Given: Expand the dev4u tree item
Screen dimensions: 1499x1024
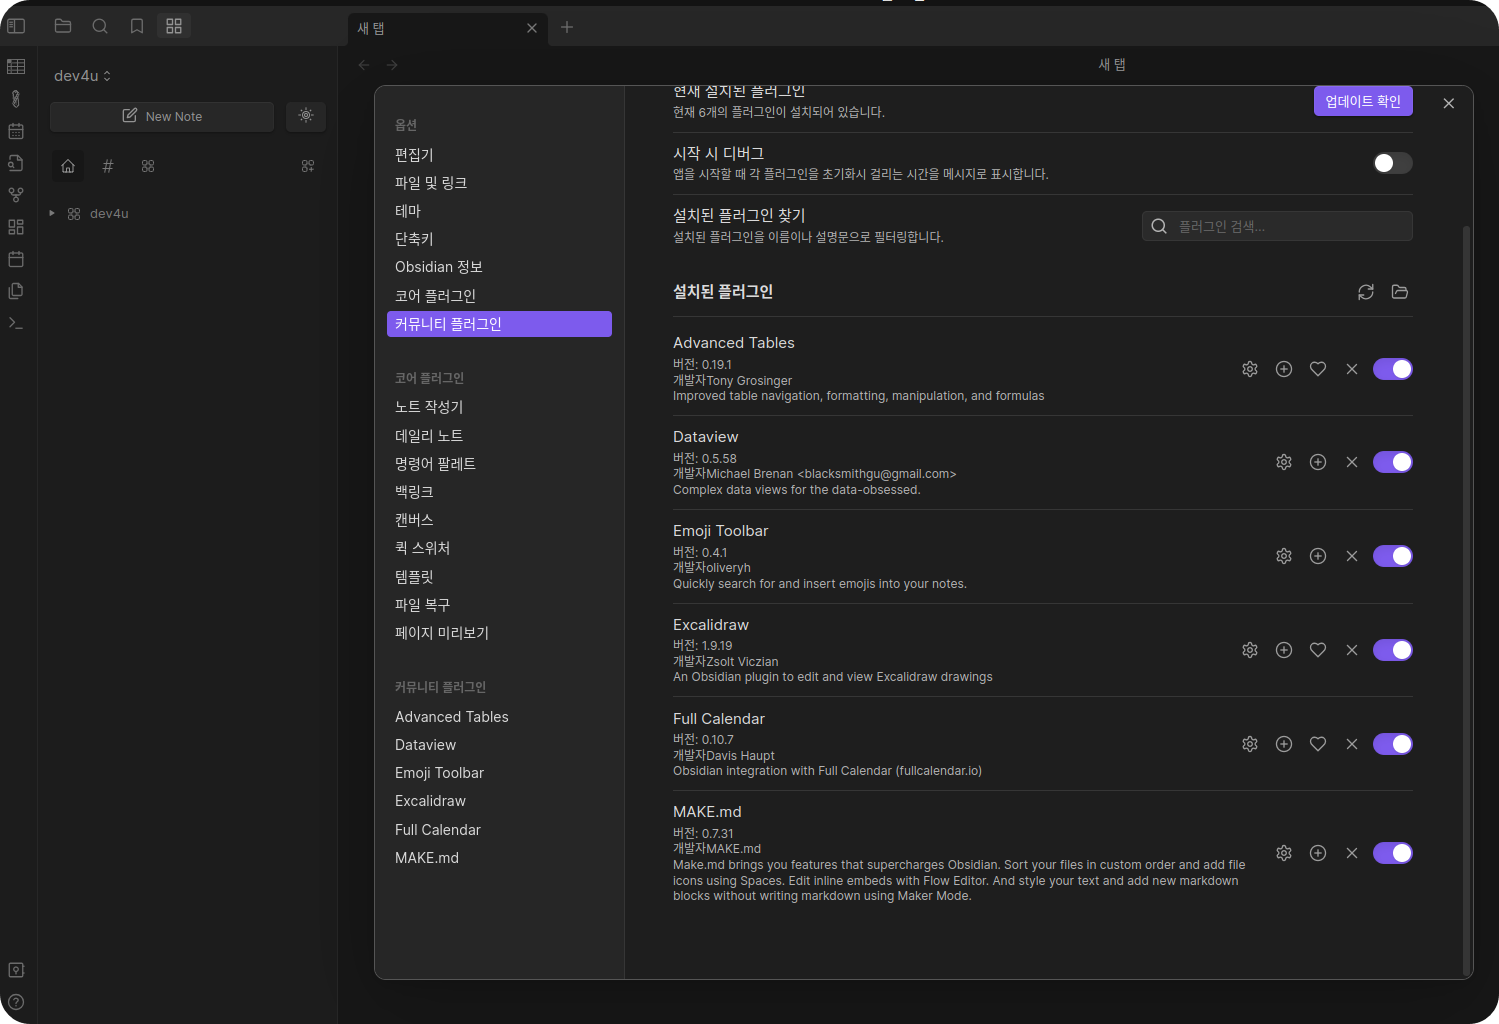Looking at the screenshot, I should tap(52, 213).
